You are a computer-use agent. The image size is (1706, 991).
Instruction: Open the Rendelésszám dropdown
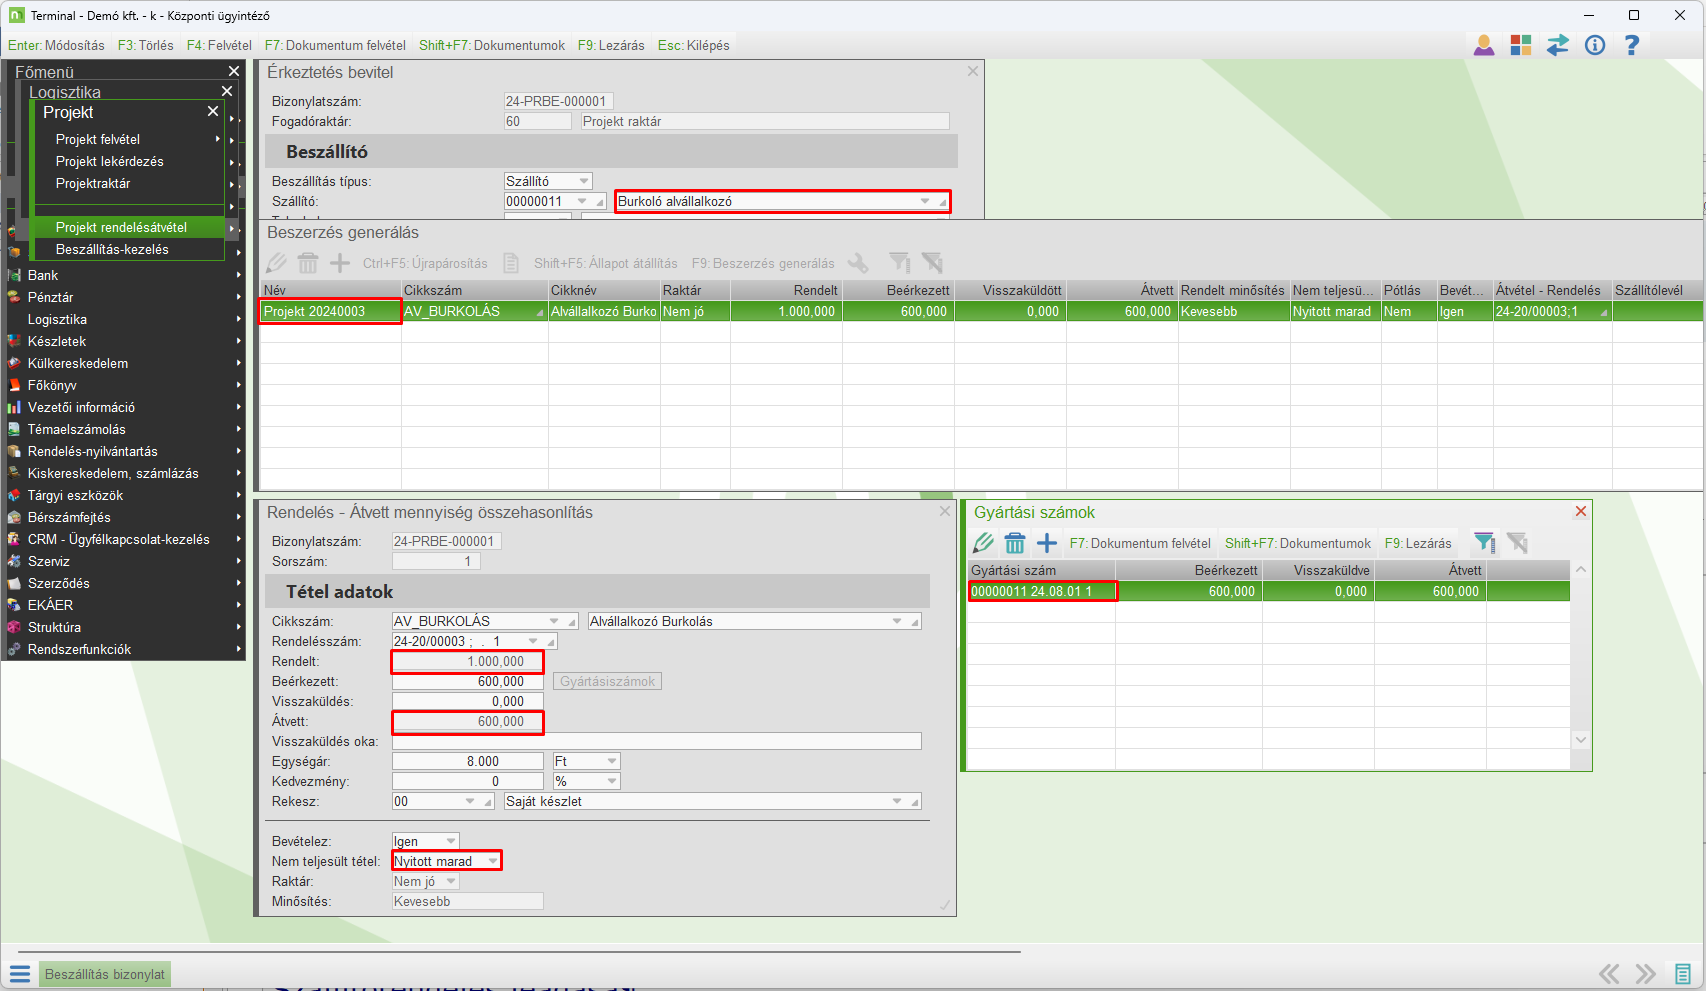[x=533, y=641]
